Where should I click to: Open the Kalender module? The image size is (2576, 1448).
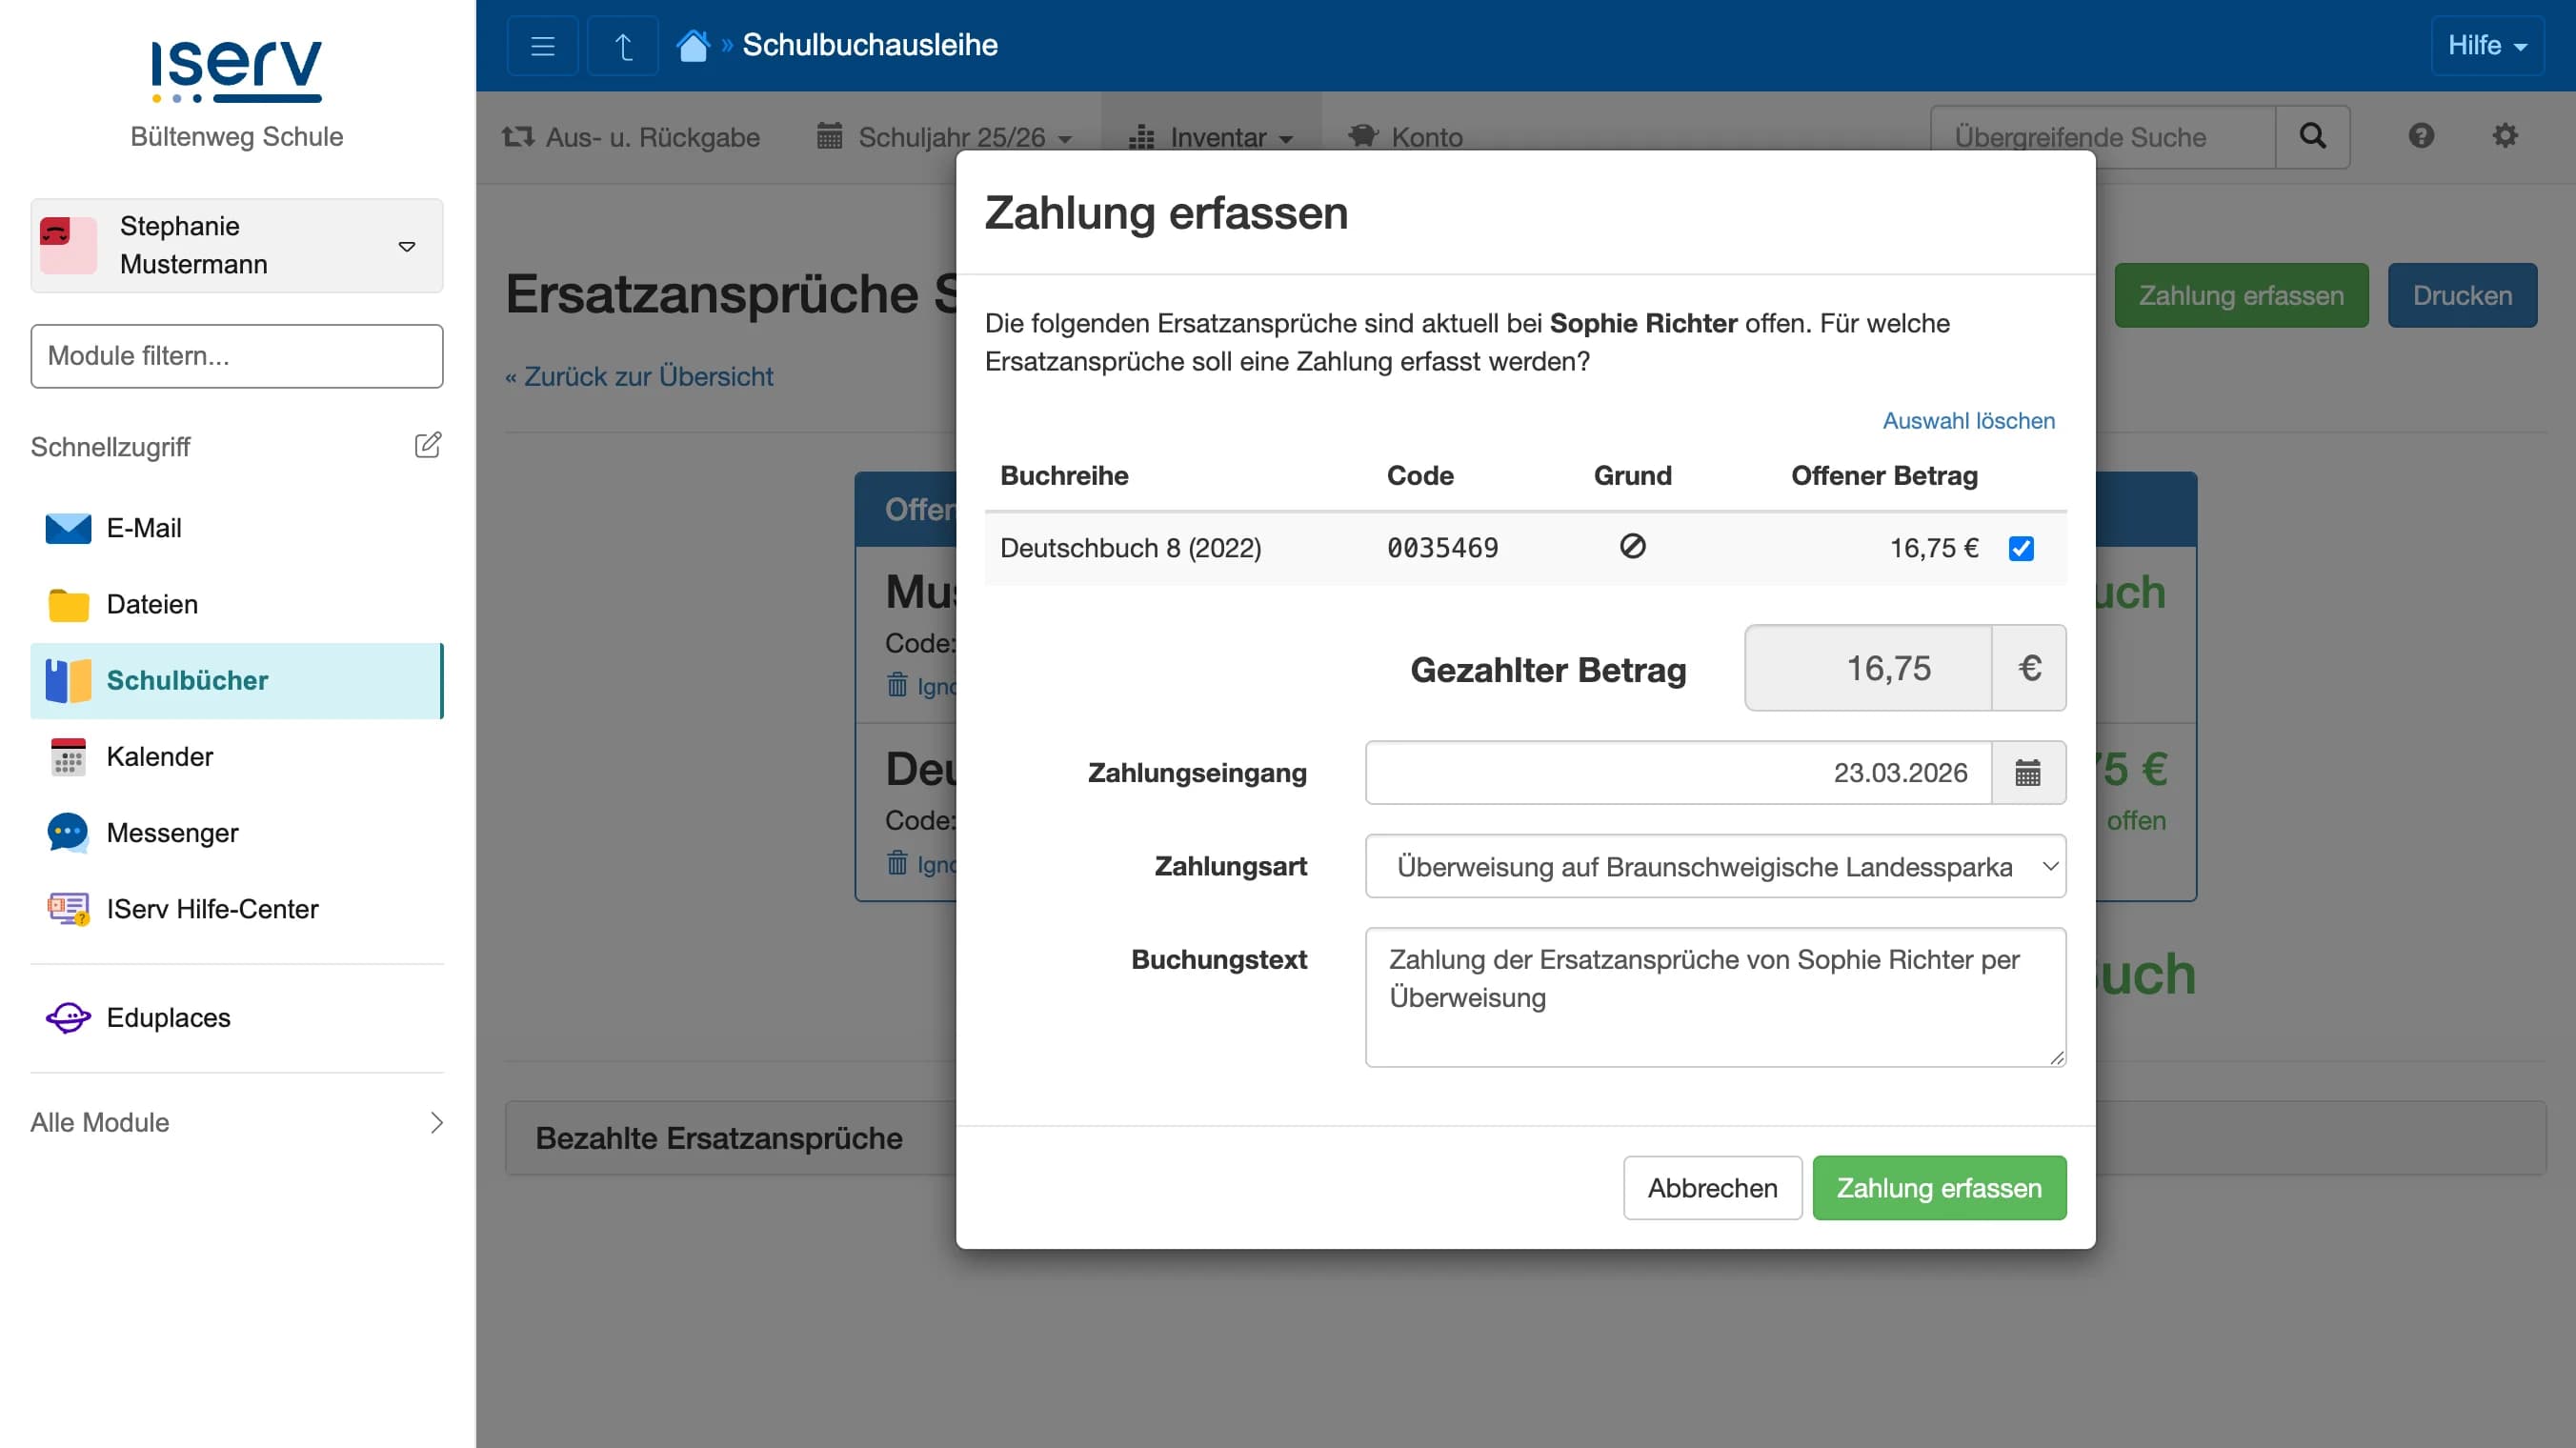tap(159, 756)
